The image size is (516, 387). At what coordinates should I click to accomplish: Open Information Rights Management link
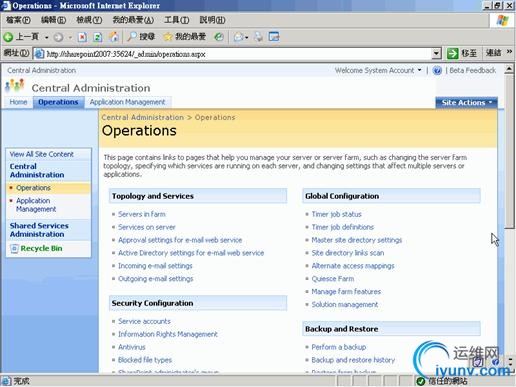(168, 334)
